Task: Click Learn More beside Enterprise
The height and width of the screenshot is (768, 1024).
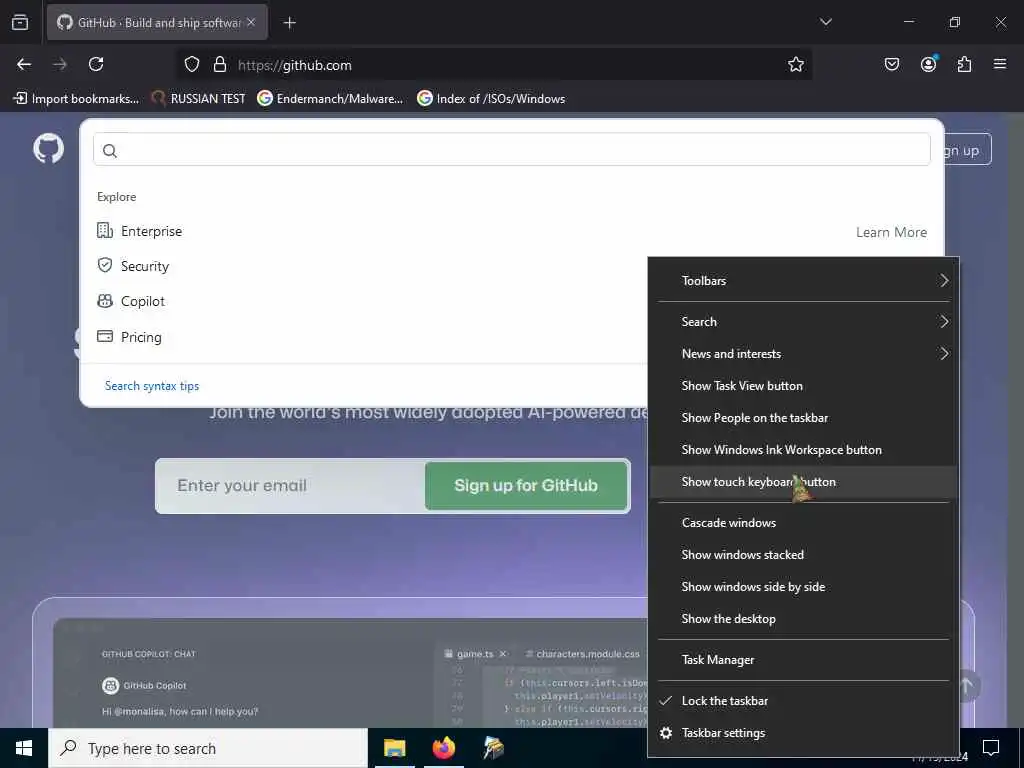Action: point(891,232)
